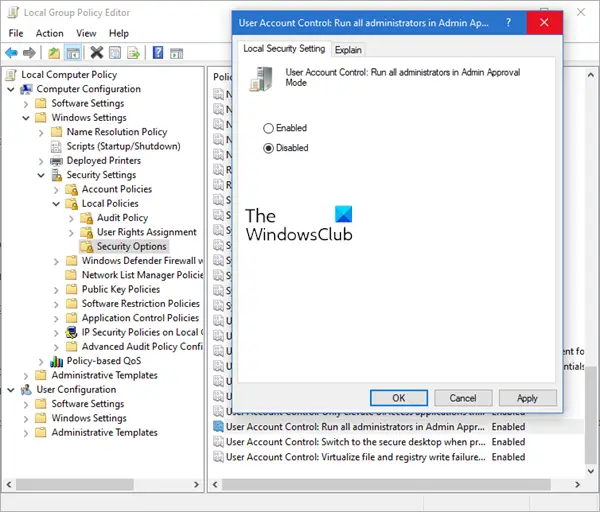Click the Back arrow toolbar icon
Image resolution: width=600 pixels, height=512 pixels.
click(x=11, y=53)
